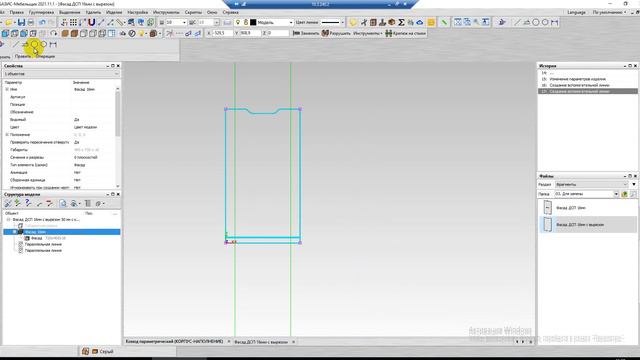Click the Свойства panel scrollbar down arrow

118,186
